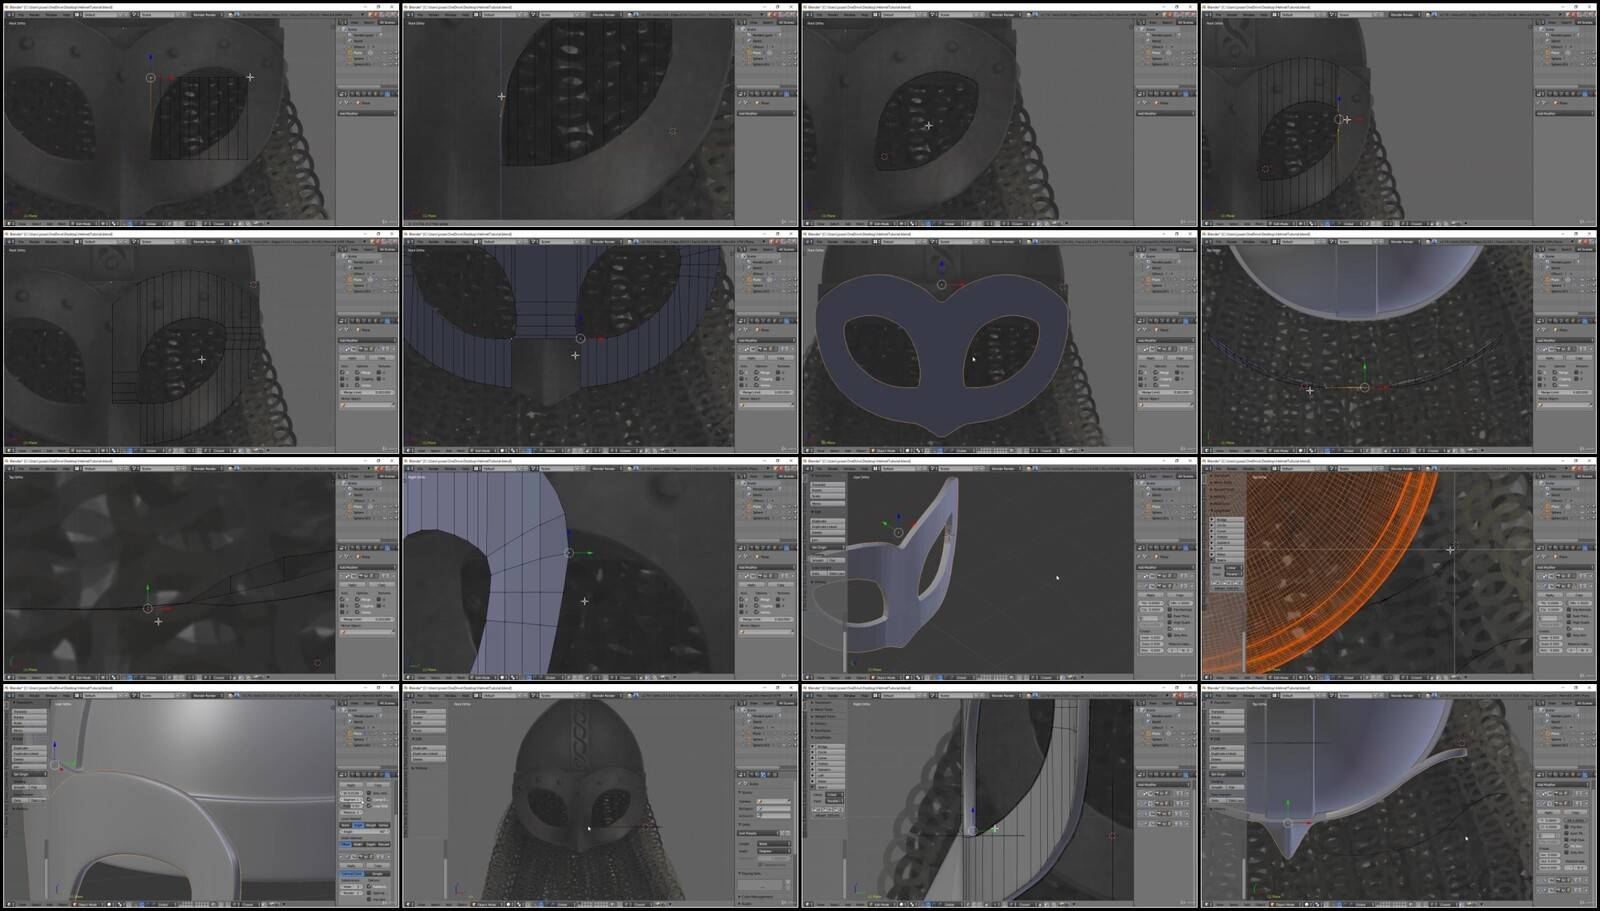Click editor type icon in full-helmet frame header
Screen dimensions: 1600x911
410,696
